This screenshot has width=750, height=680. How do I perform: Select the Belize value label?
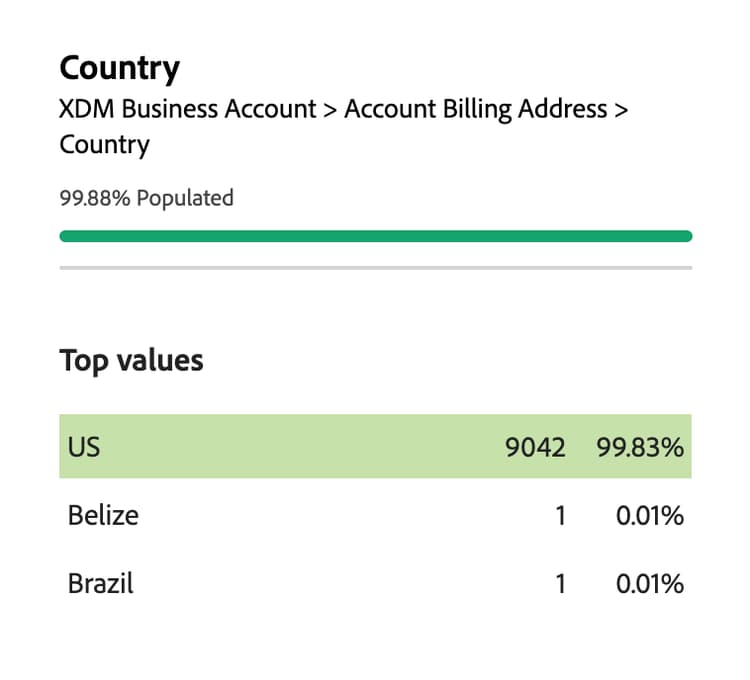[x=103, y=515]
